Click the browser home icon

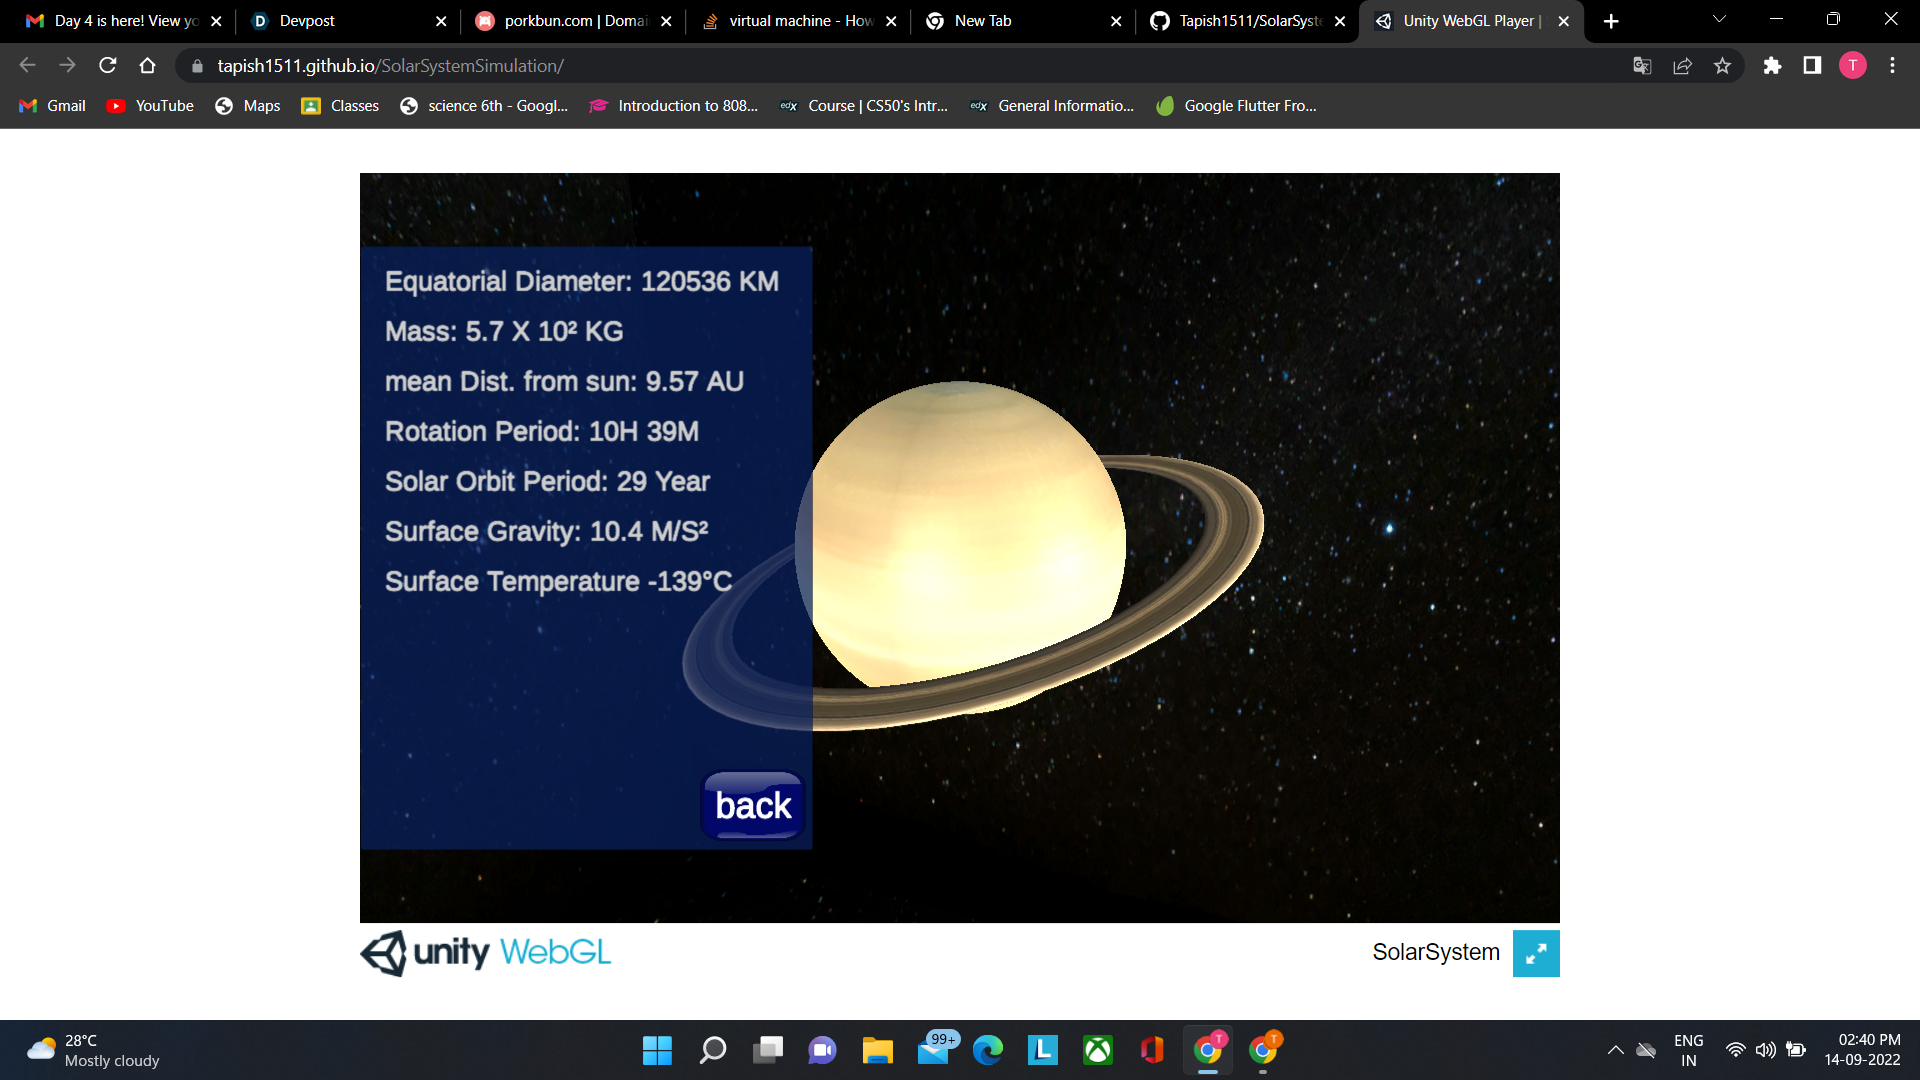(x=147, y=66)
